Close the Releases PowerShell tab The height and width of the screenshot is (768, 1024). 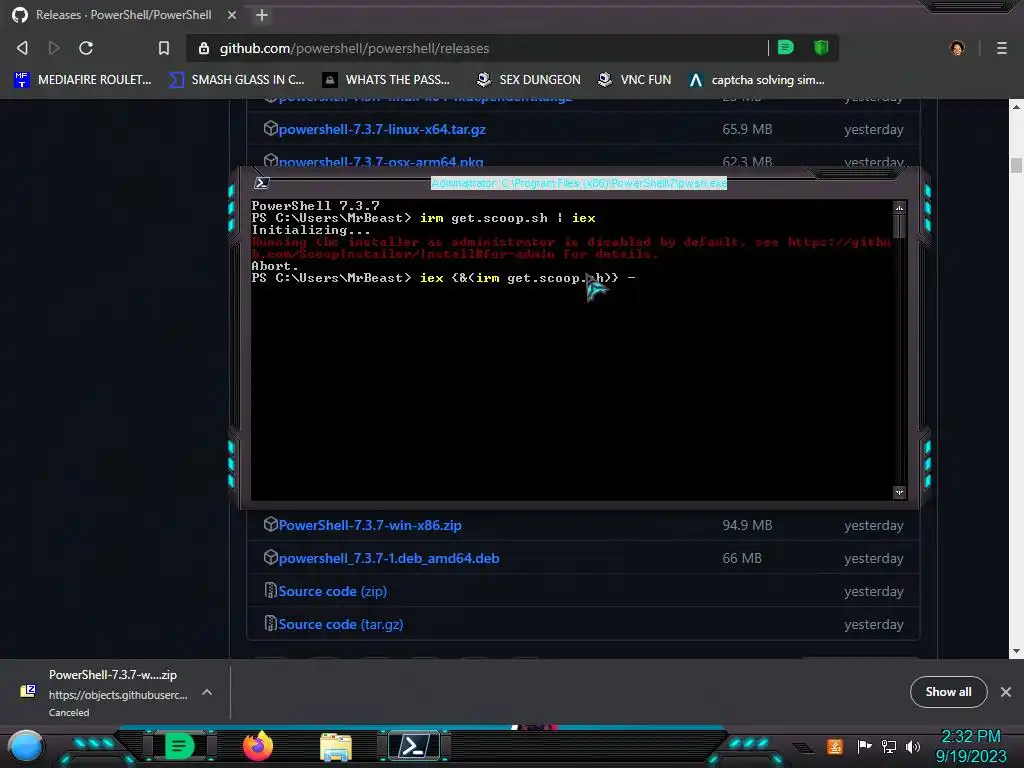pyautogui.click(x=232, y=15)
